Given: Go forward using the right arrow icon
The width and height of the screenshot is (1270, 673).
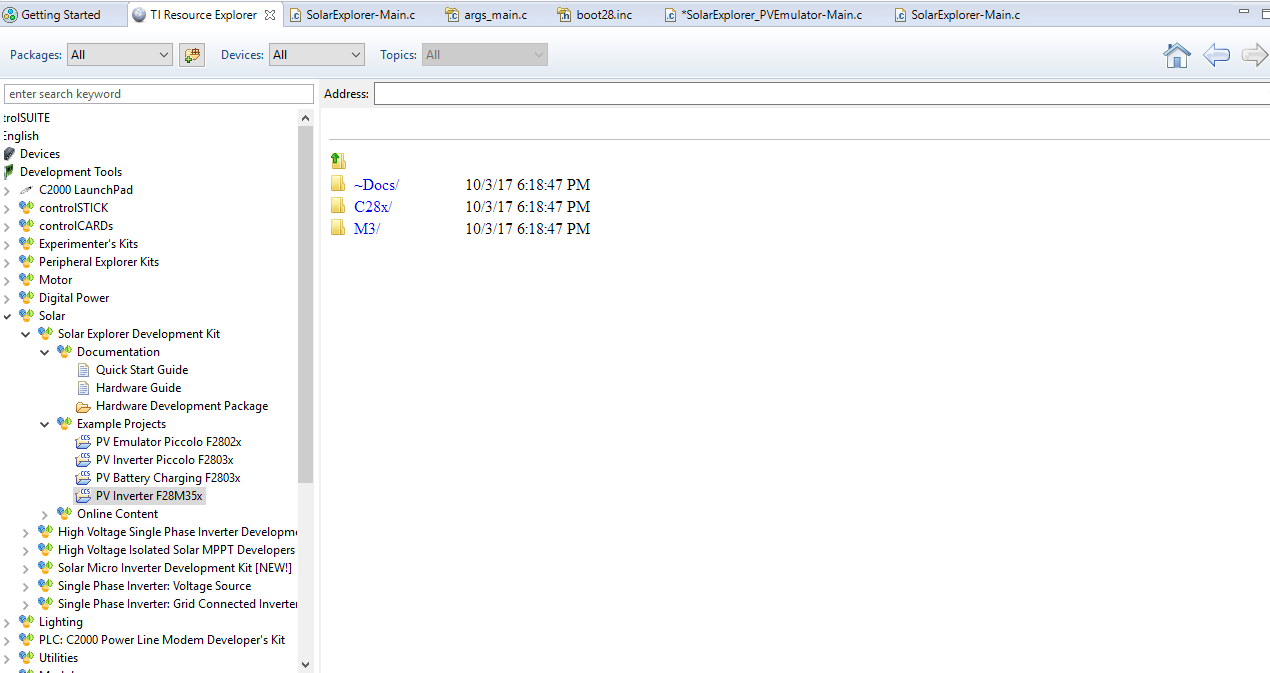Looking at the screenshot, I should click(1254, 55).
